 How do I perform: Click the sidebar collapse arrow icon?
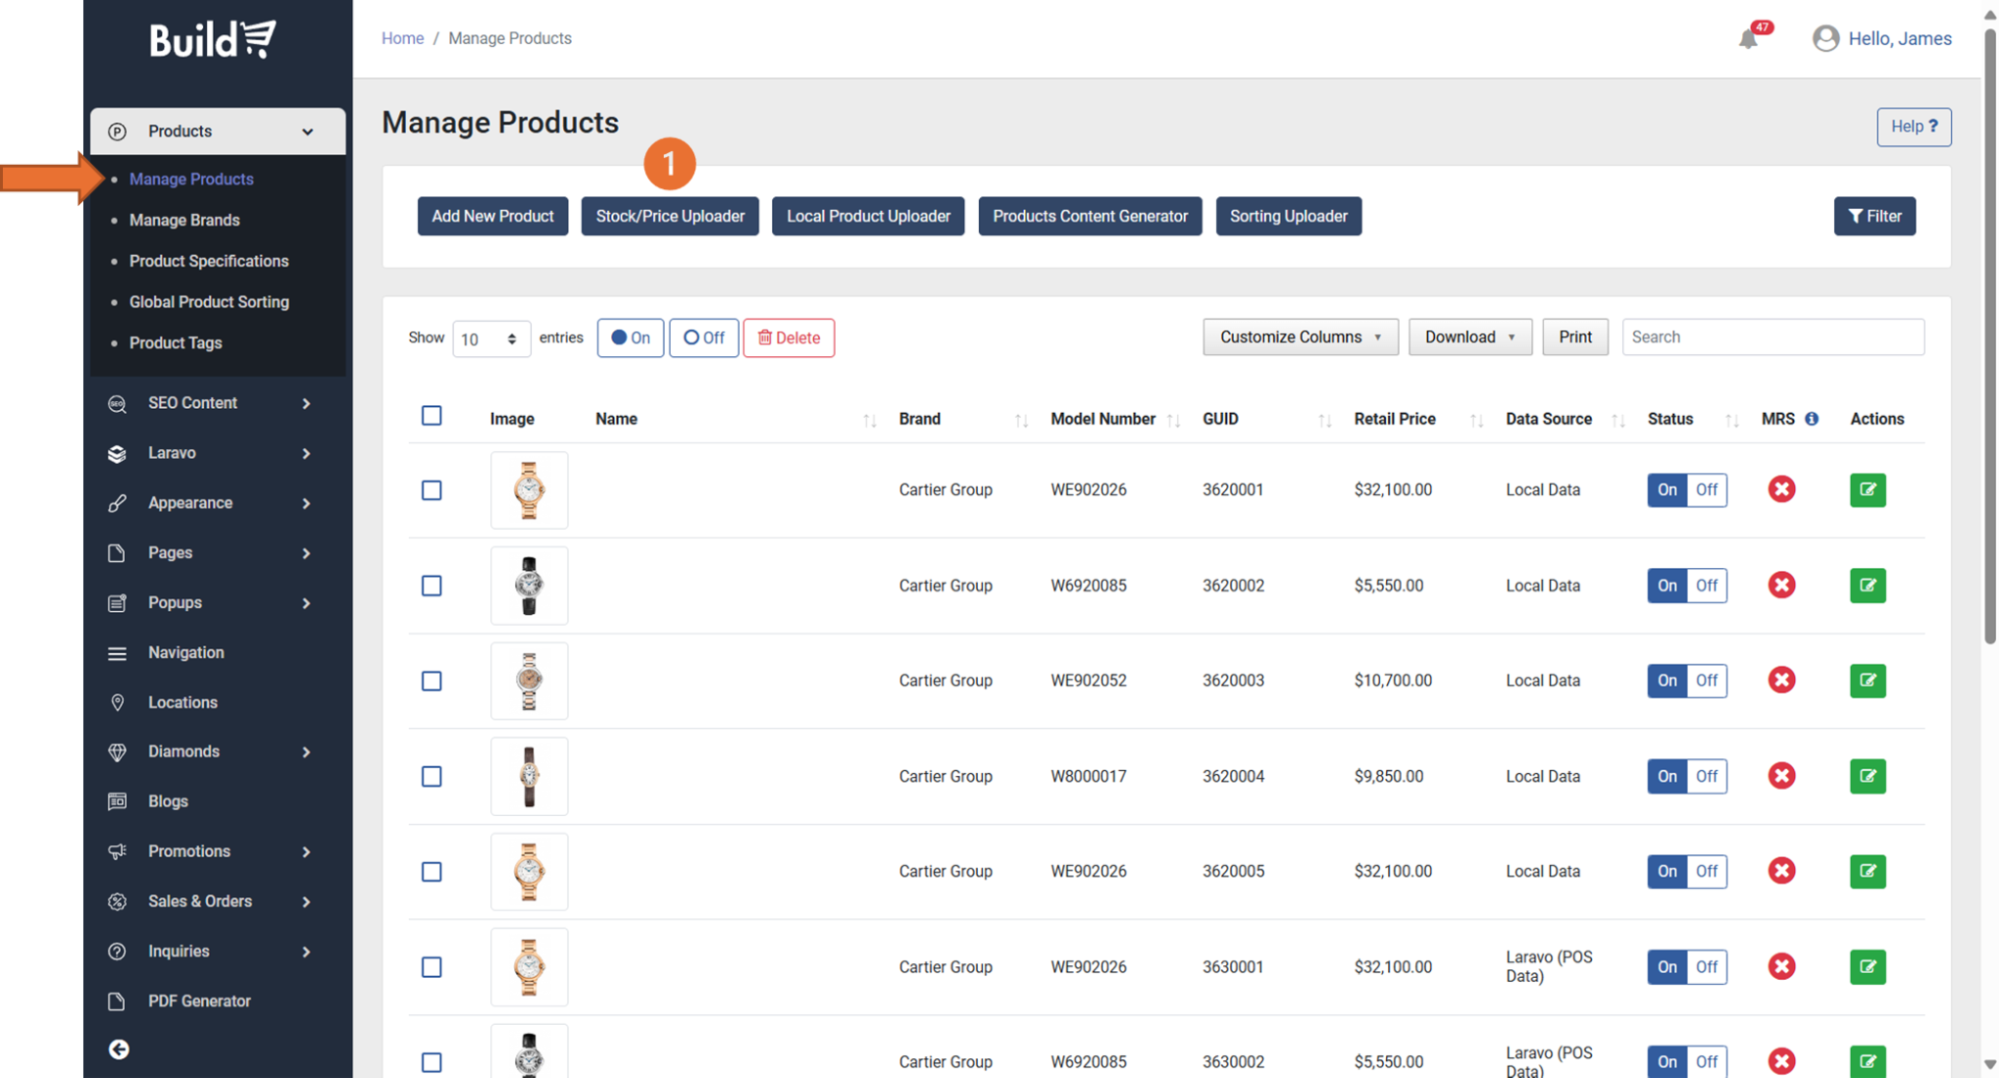(119, 1049)
